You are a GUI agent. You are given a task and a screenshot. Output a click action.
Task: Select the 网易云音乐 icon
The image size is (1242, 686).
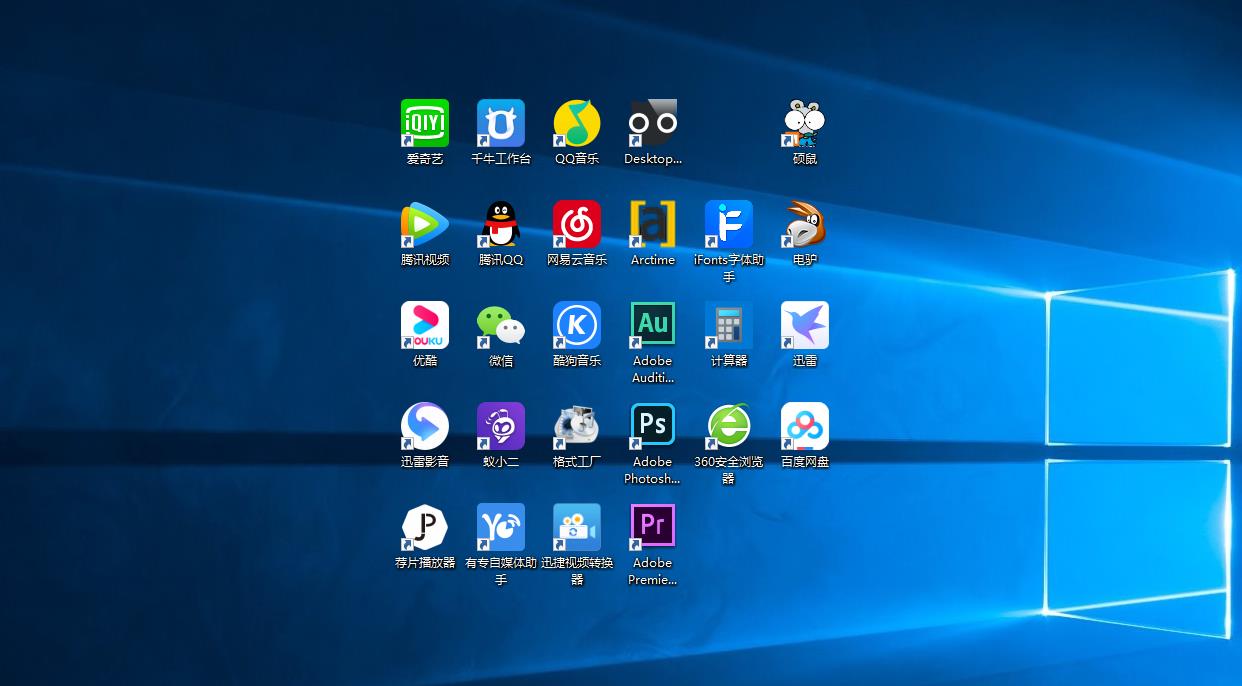pos(577,224)
